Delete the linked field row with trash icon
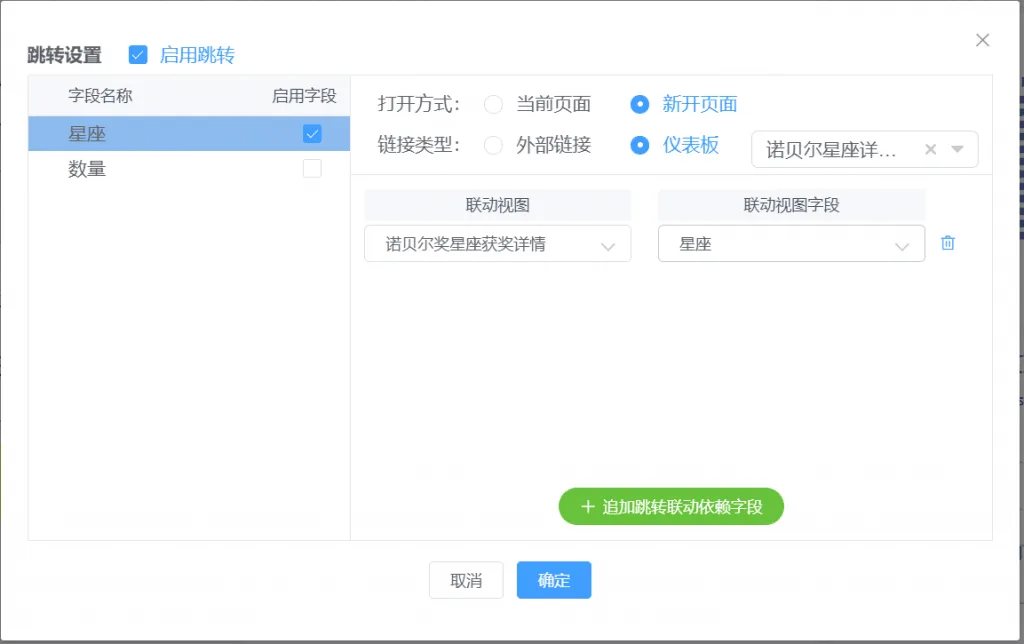This screenshot has height=644, width=1024. coord(948,243)
